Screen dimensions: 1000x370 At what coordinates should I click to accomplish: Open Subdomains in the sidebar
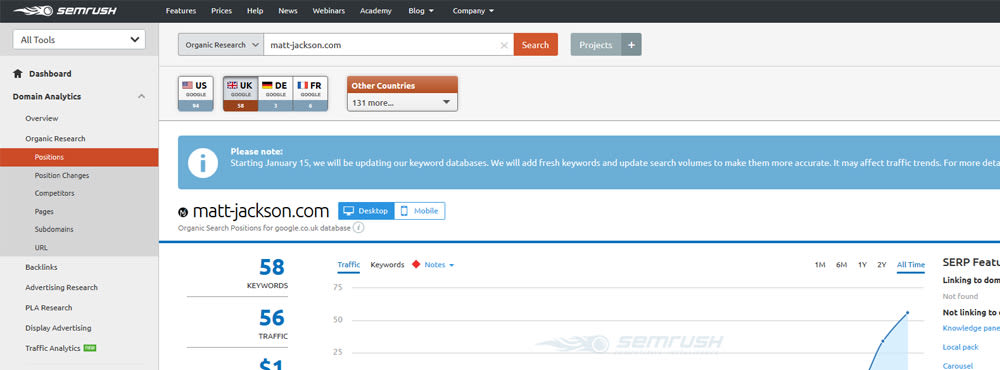click(x=54, y=230)
